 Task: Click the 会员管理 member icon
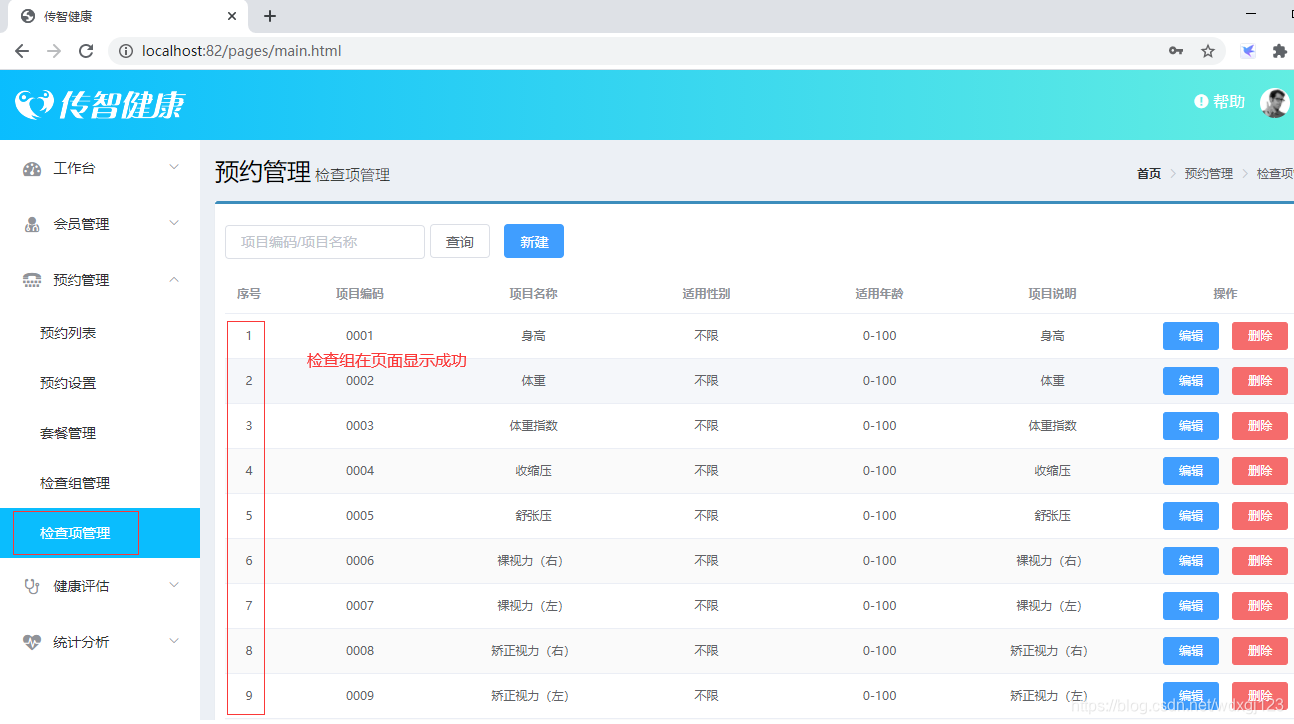point(32,224)
